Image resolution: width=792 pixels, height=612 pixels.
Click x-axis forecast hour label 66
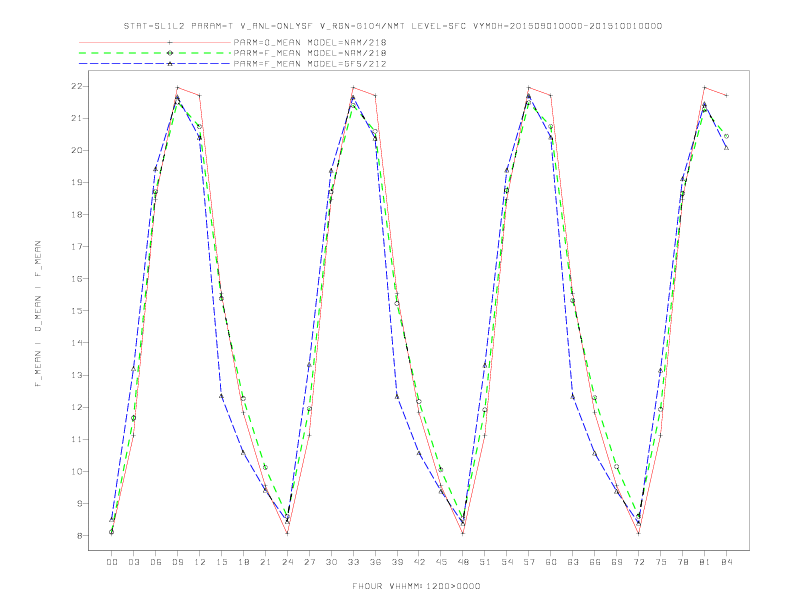(x=595, y=562)
